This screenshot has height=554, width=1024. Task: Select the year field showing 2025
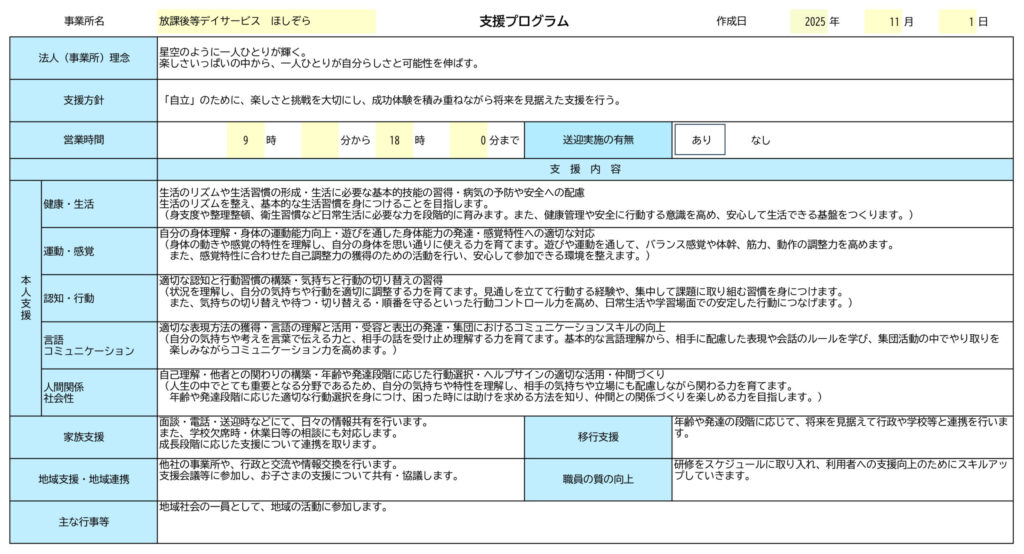(808, 20)
